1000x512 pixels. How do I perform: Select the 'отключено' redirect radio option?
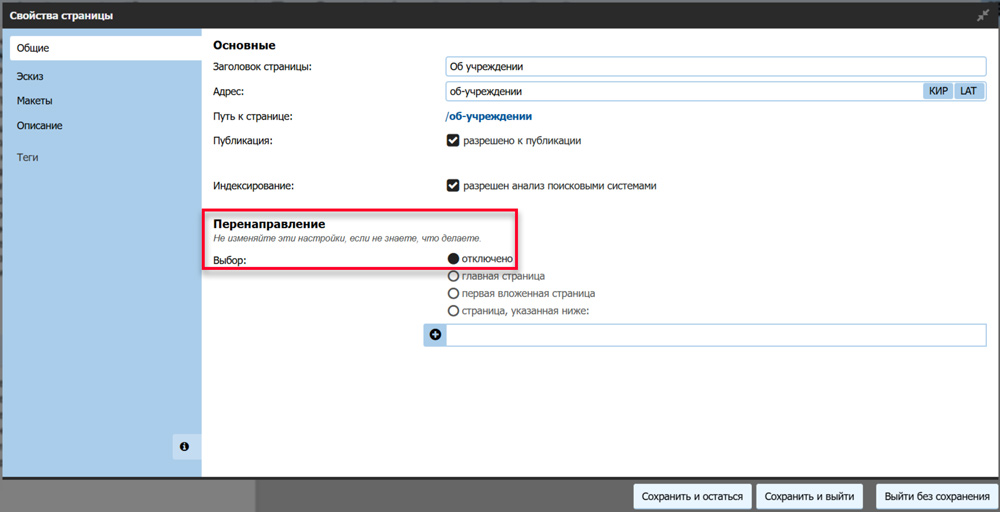(453, 259)
